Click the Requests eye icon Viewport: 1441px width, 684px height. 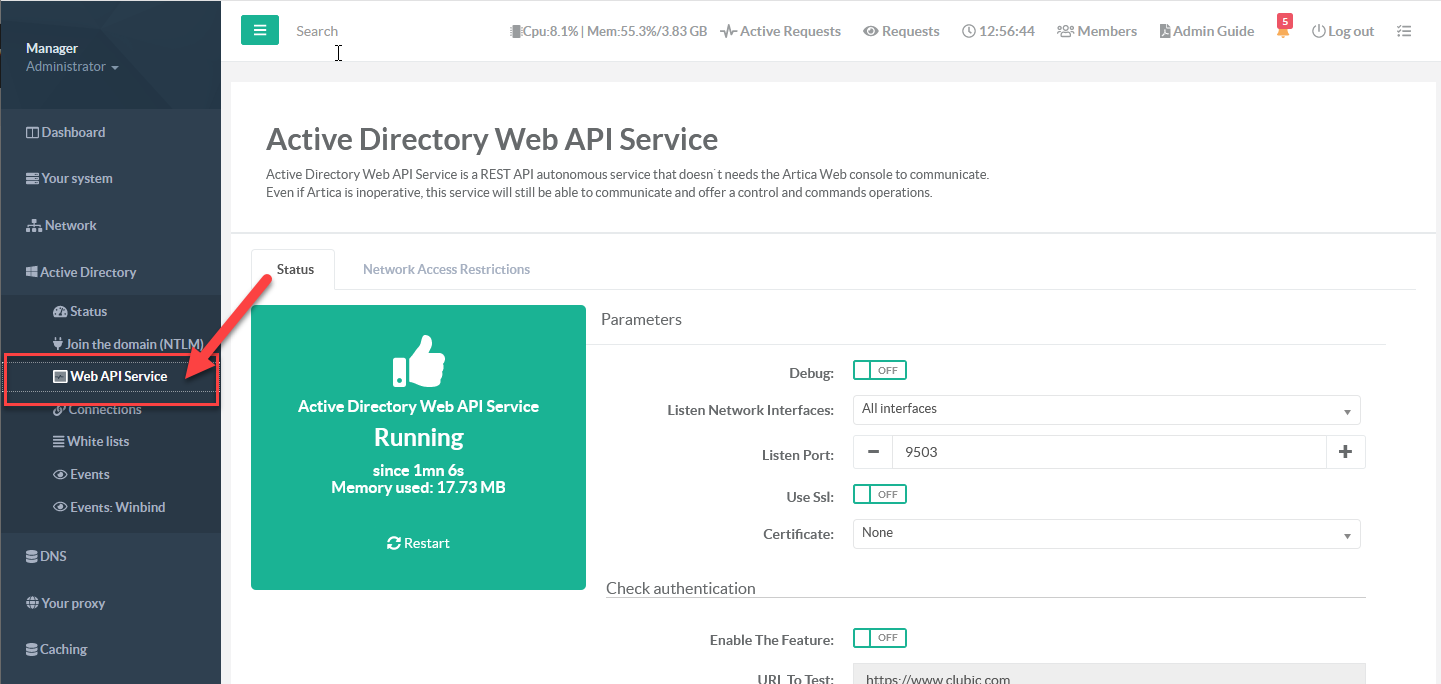coord(871,31)
